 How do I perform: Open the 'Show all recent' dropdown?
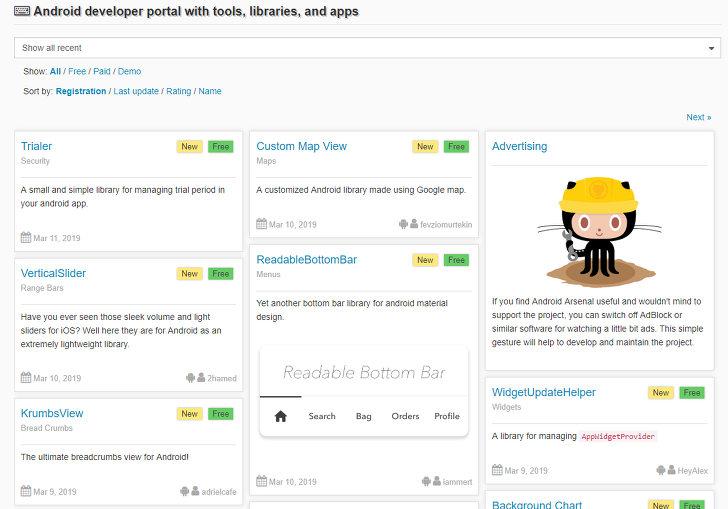(x=367, y=48)
